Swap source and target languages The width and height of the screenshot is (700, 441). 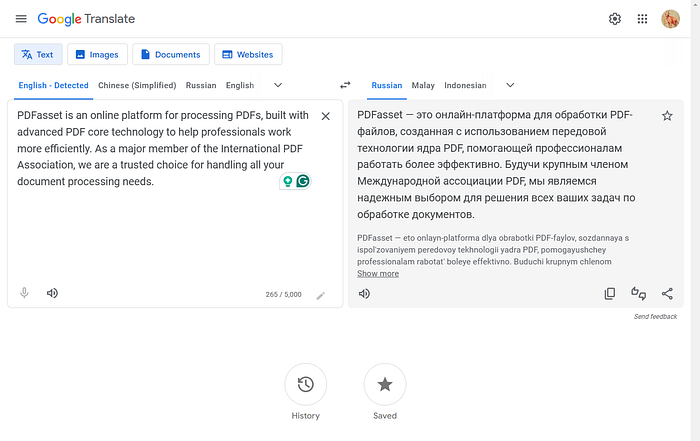pyautogui.click(x=345, y=85)
